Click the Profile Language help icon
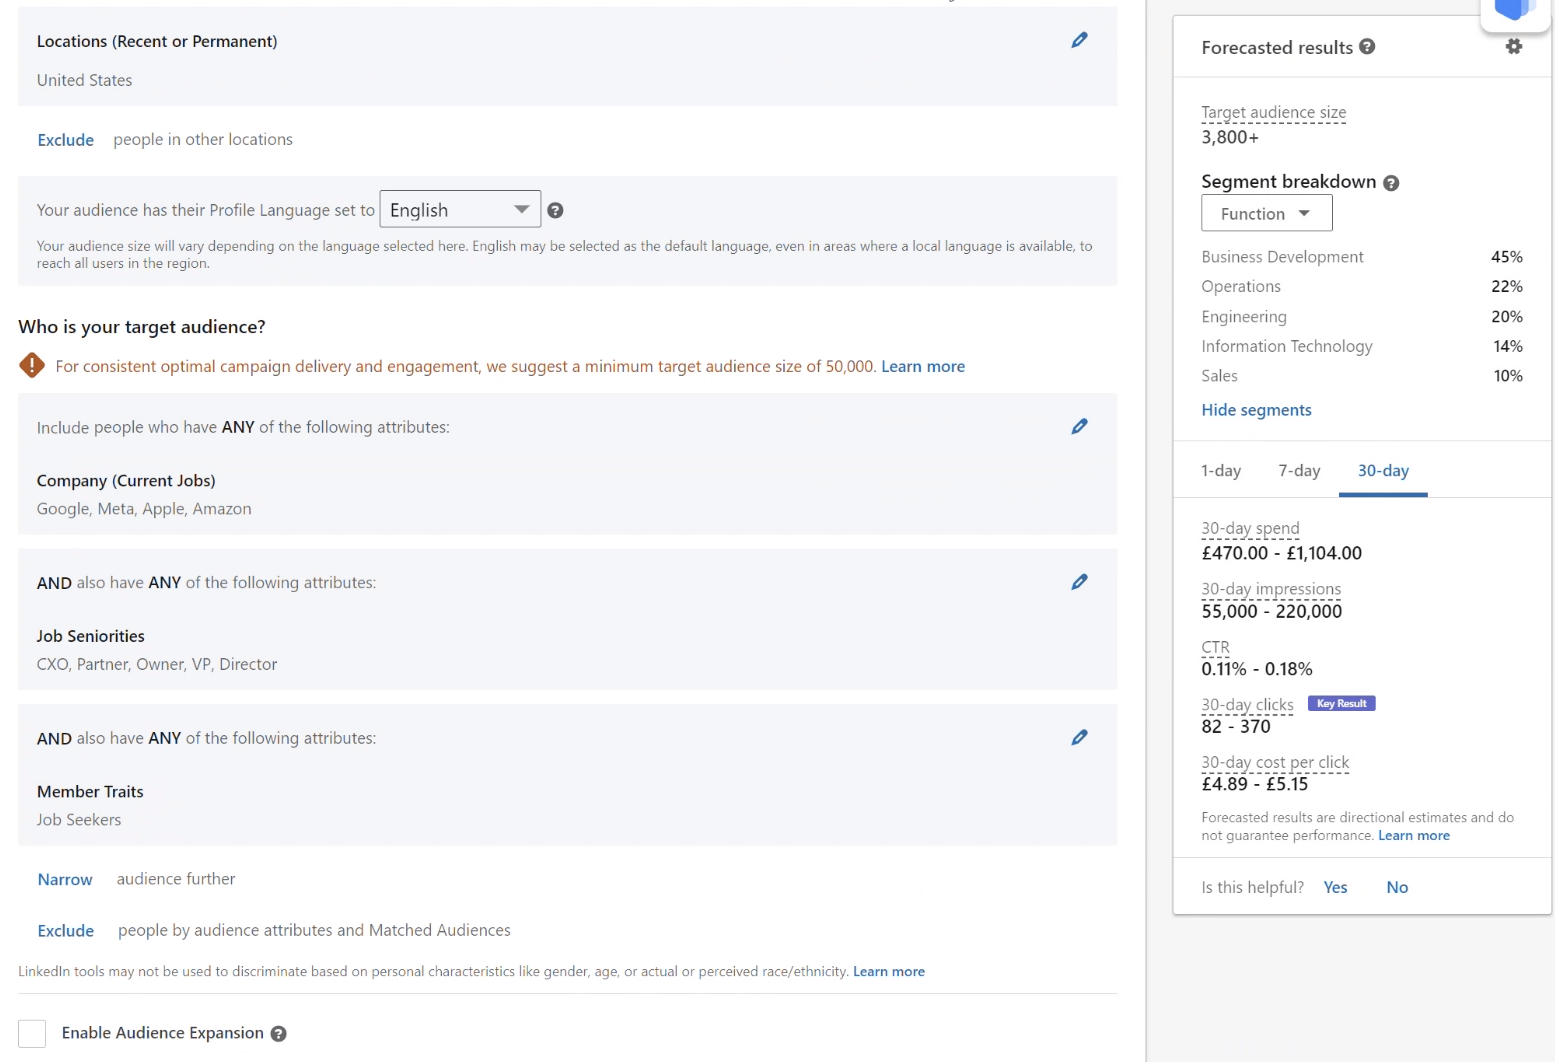 click(x=555, y=210)
